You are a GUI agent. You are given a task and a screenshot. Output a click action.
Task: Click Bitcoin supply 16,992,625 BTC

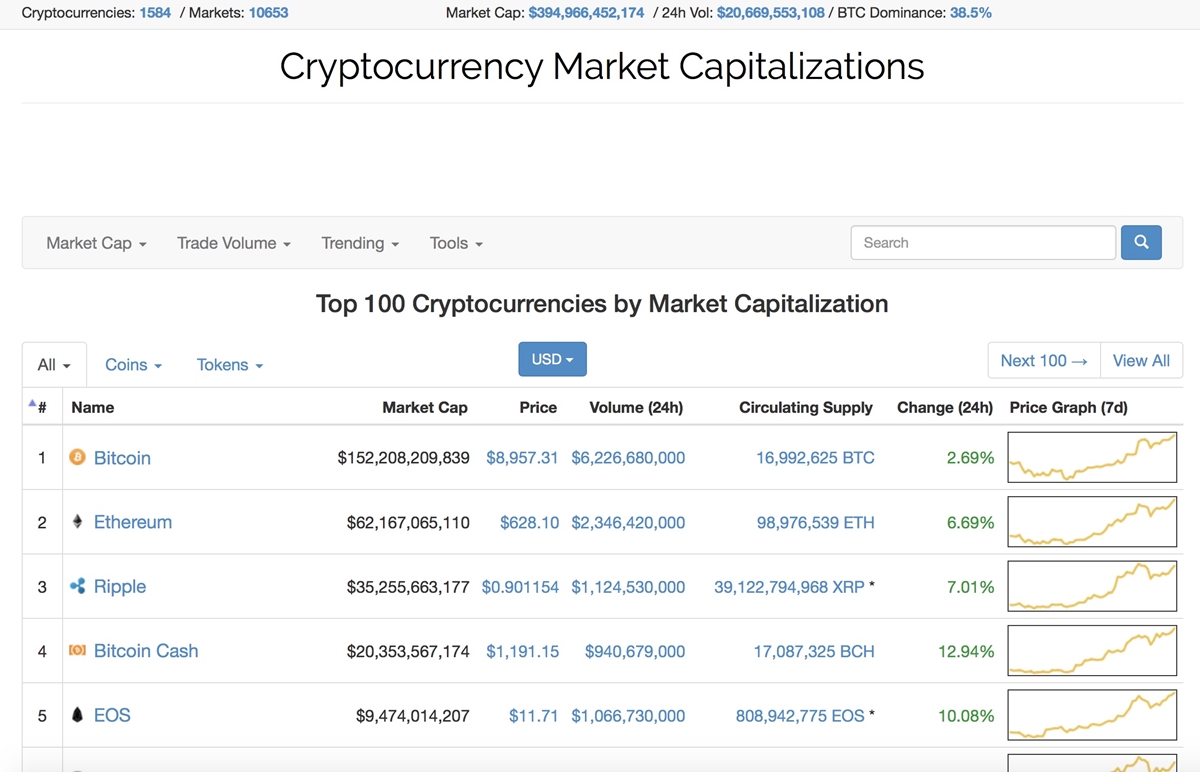point(815,458)
